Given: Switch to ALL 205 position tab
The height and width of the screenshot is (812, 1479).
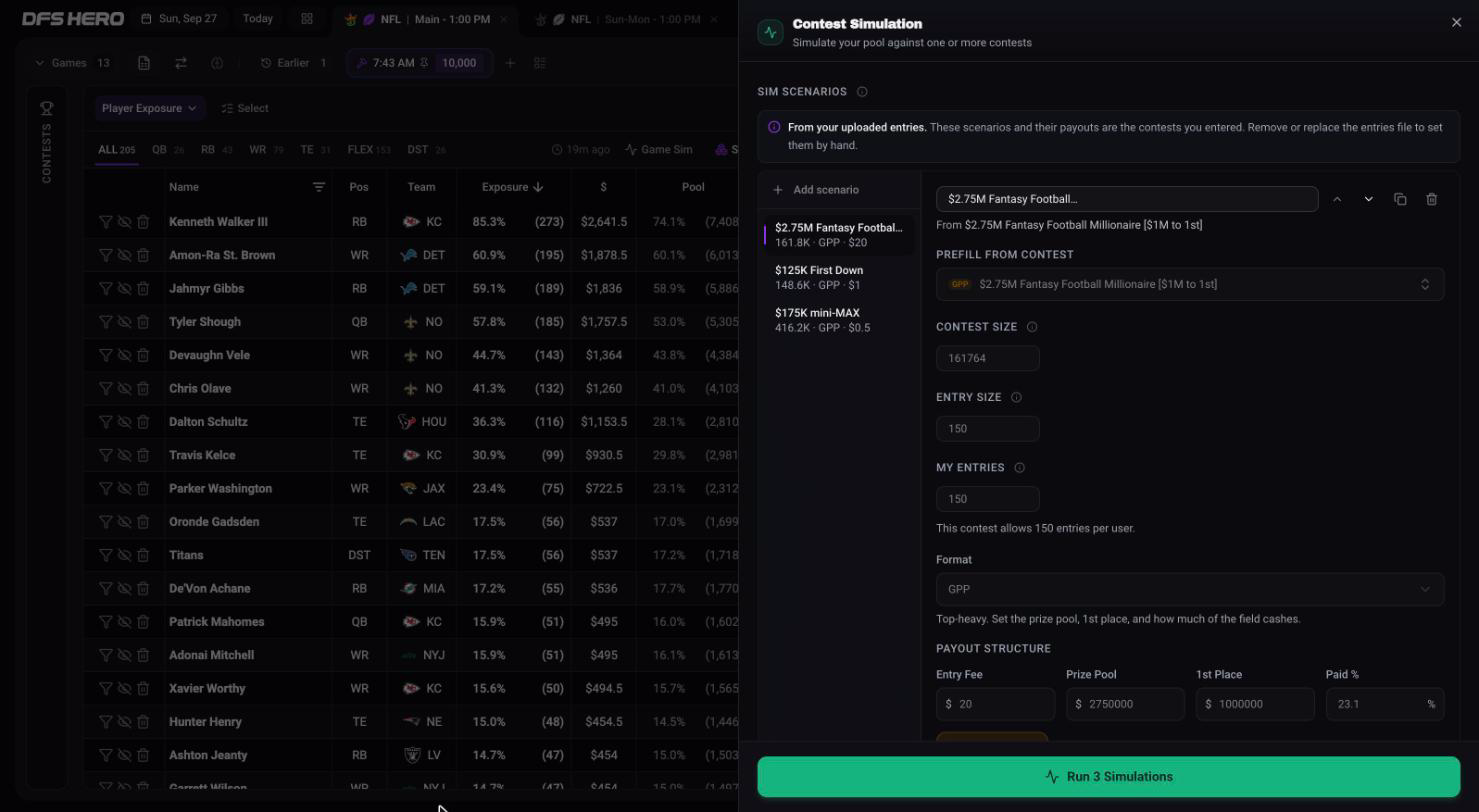Looking at the screenshot, I should pos(116,150).
